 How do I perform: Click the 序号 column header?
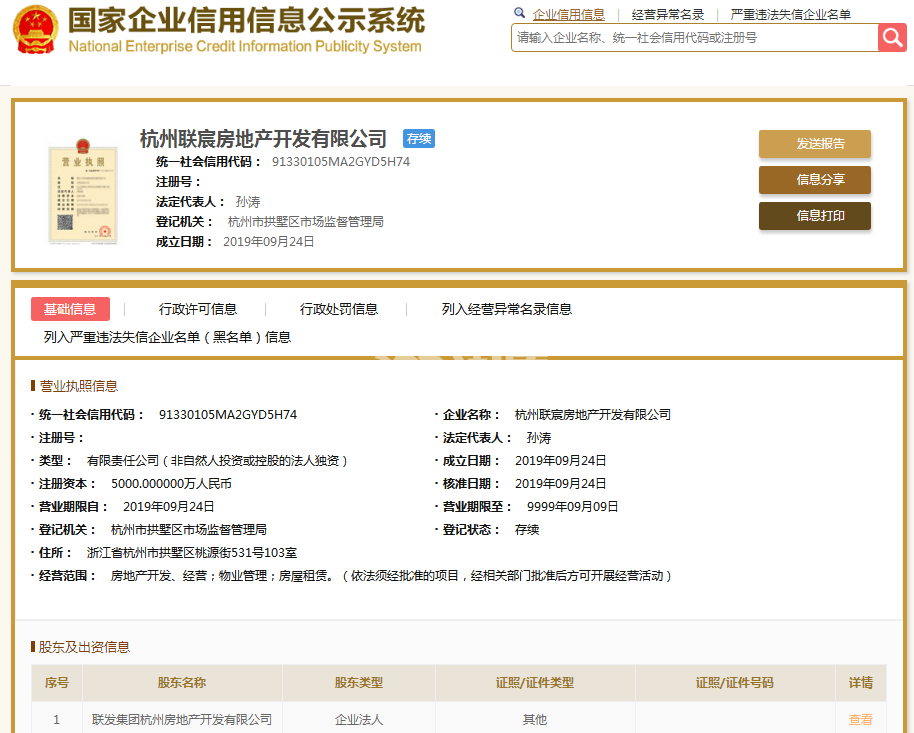pyautogui.click(x=57, y=682)
